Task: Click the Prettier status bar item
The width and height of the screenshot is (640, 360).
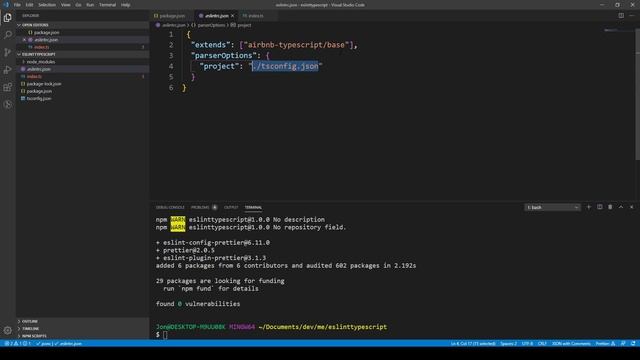Action: coord(605,344)
